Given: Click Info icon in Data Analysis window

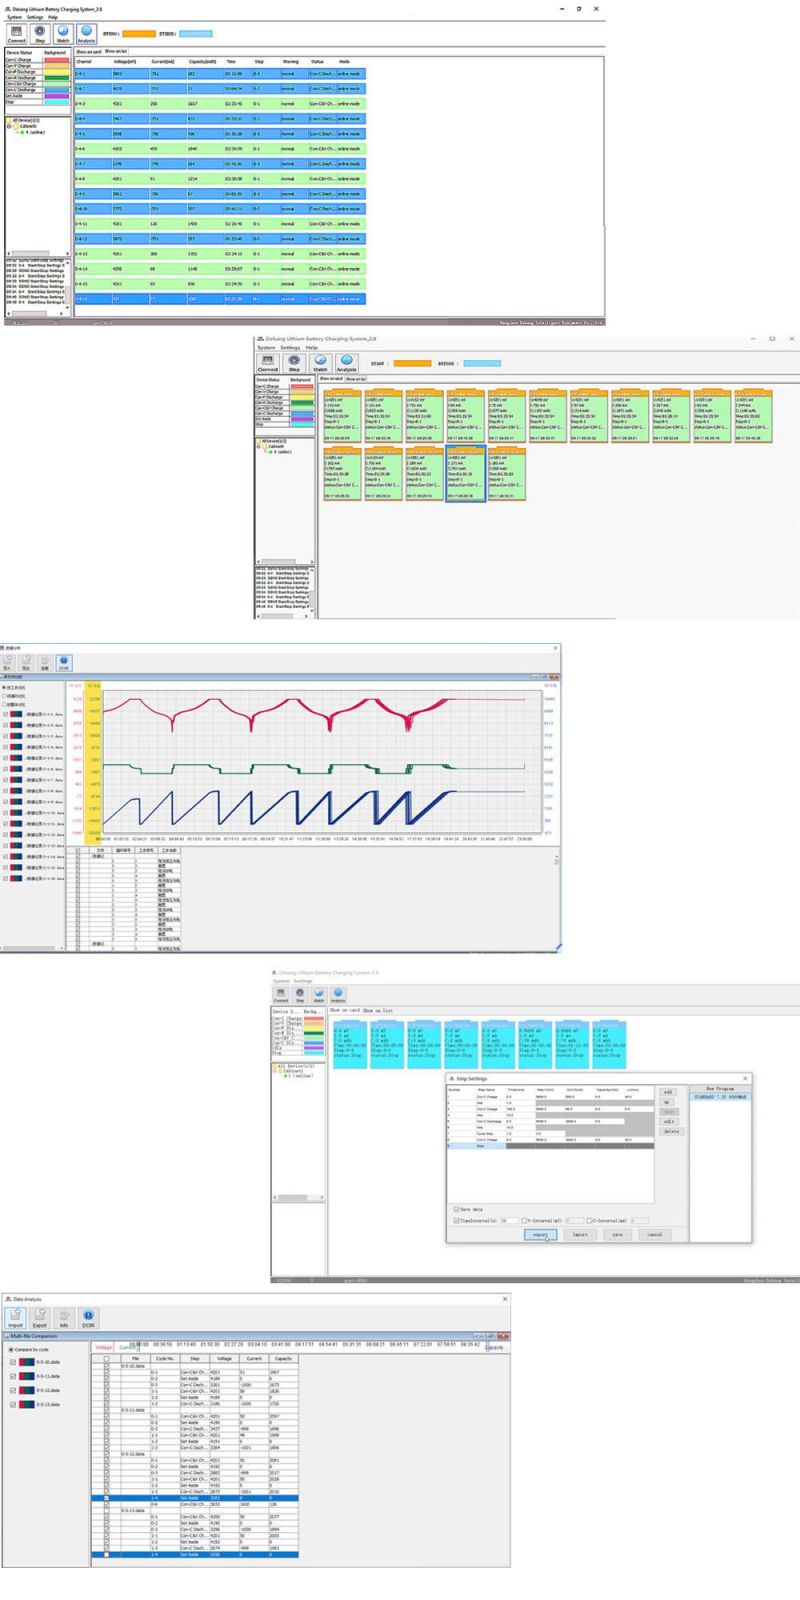Looking at the screenshot, I should [64, 1318].
